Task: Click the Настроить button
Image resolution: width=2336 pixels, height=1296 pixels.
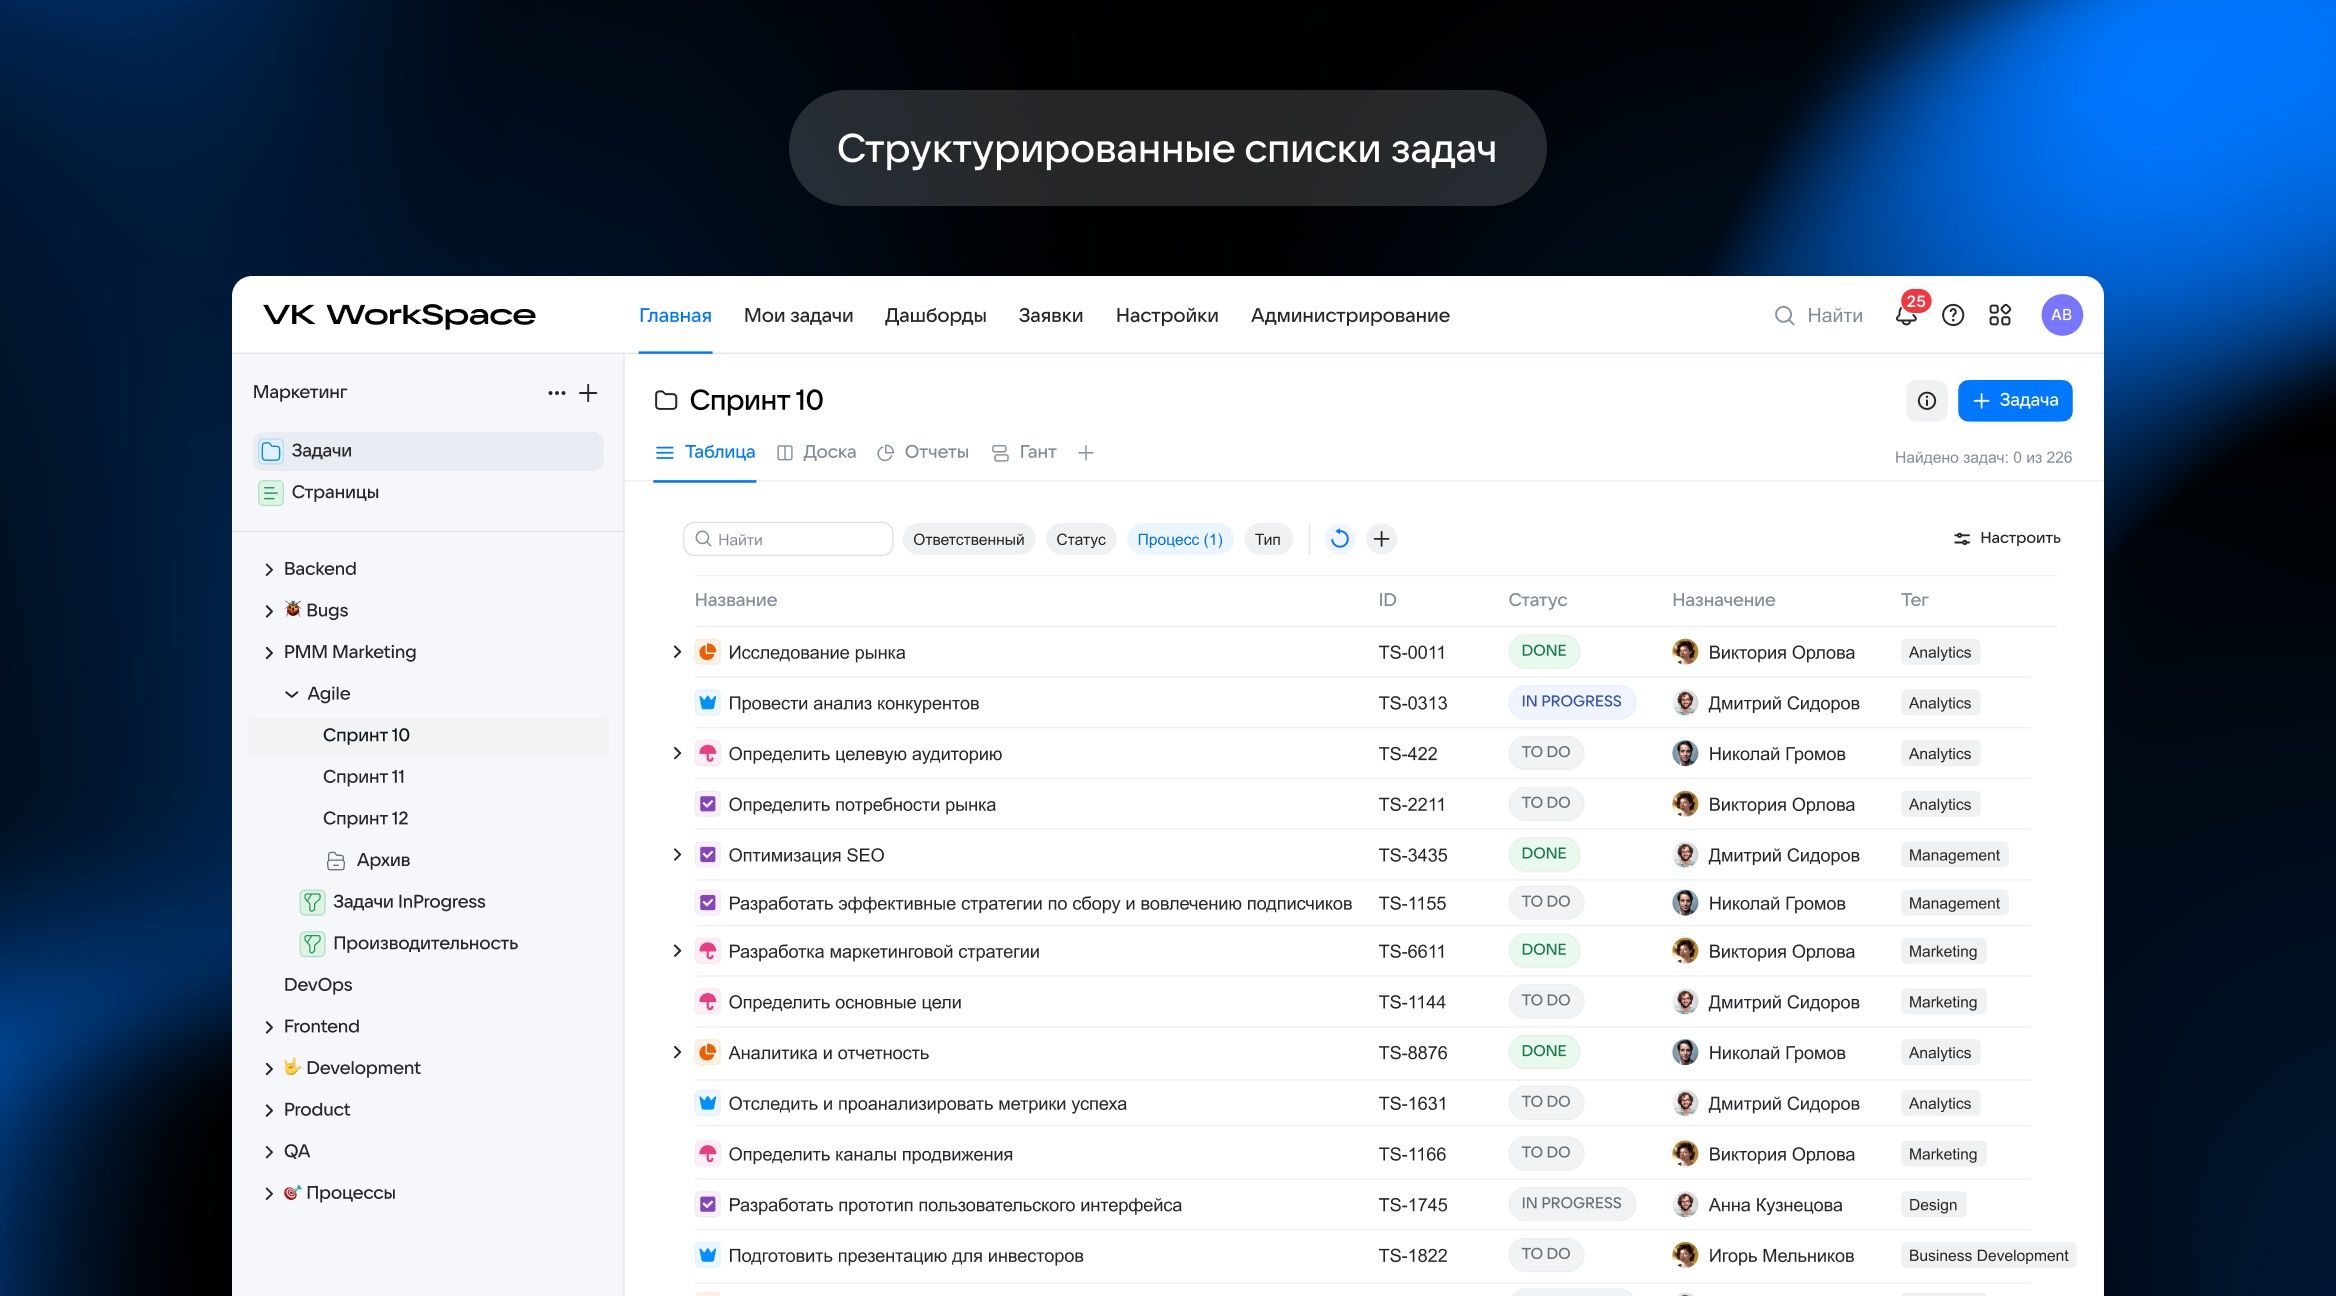Action: point(2007,538)
